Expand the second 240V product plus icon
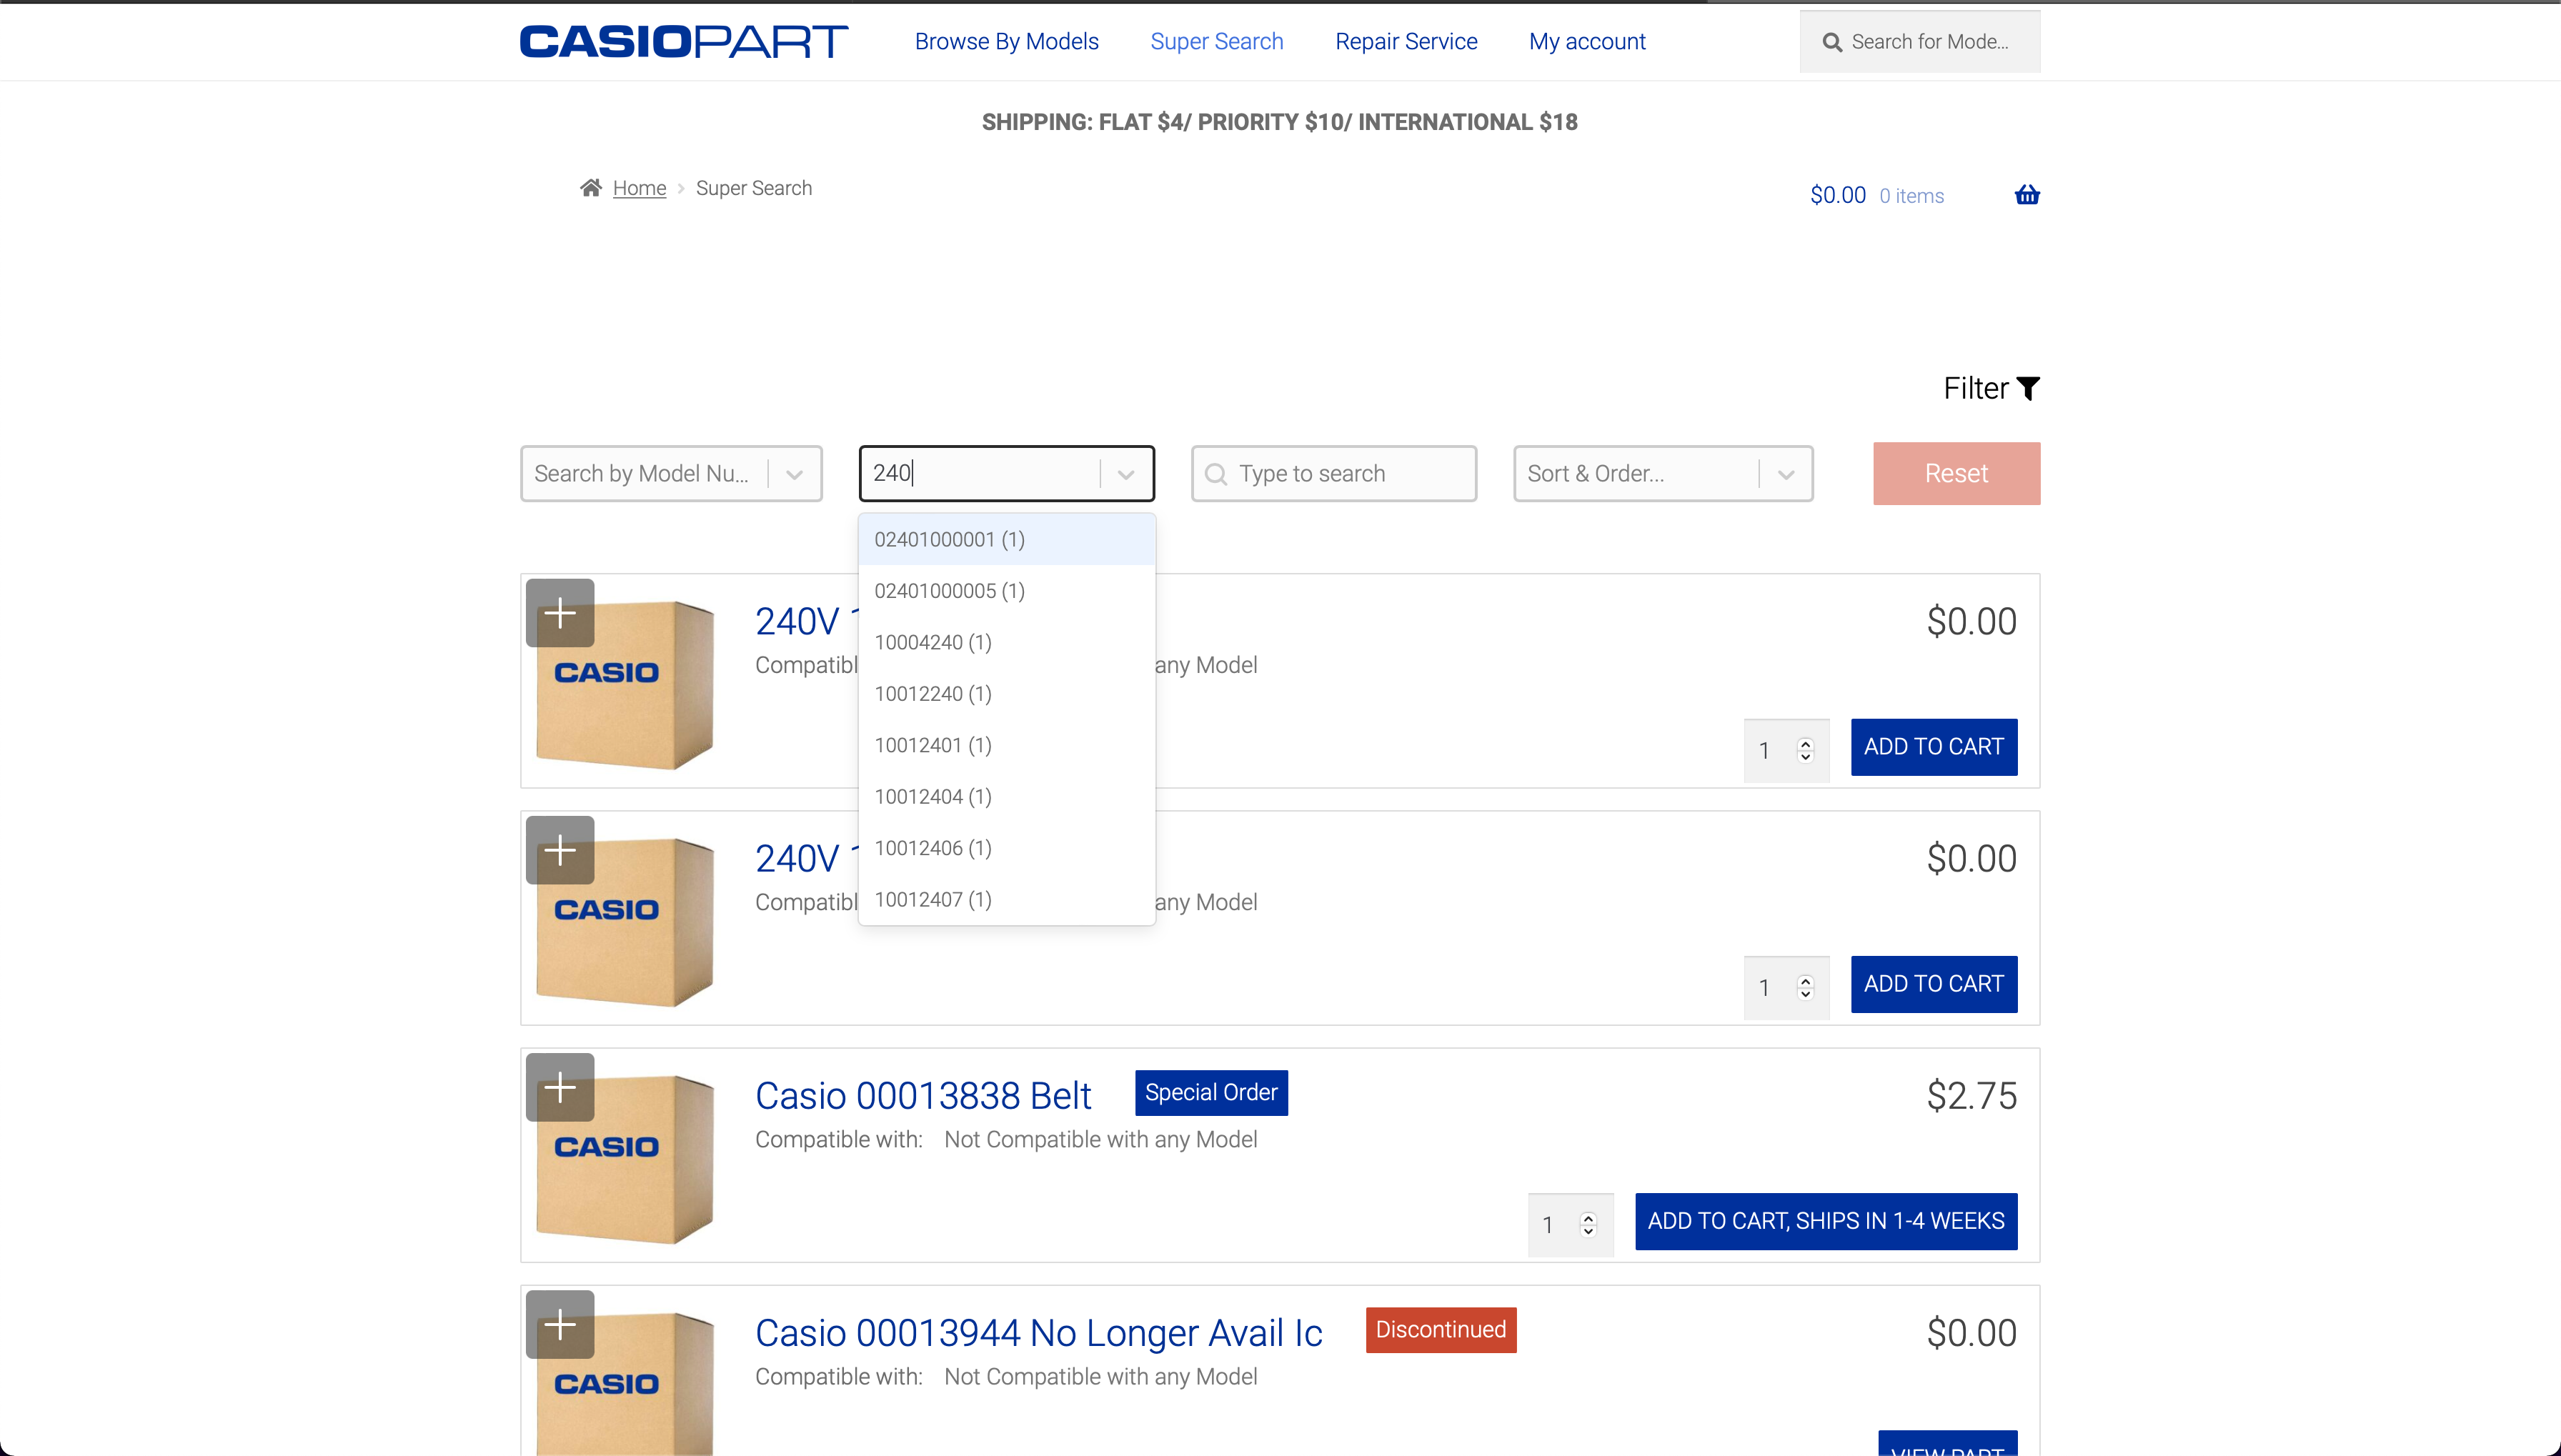Viewport: 2561px width, 1456px height. point(560,850)
